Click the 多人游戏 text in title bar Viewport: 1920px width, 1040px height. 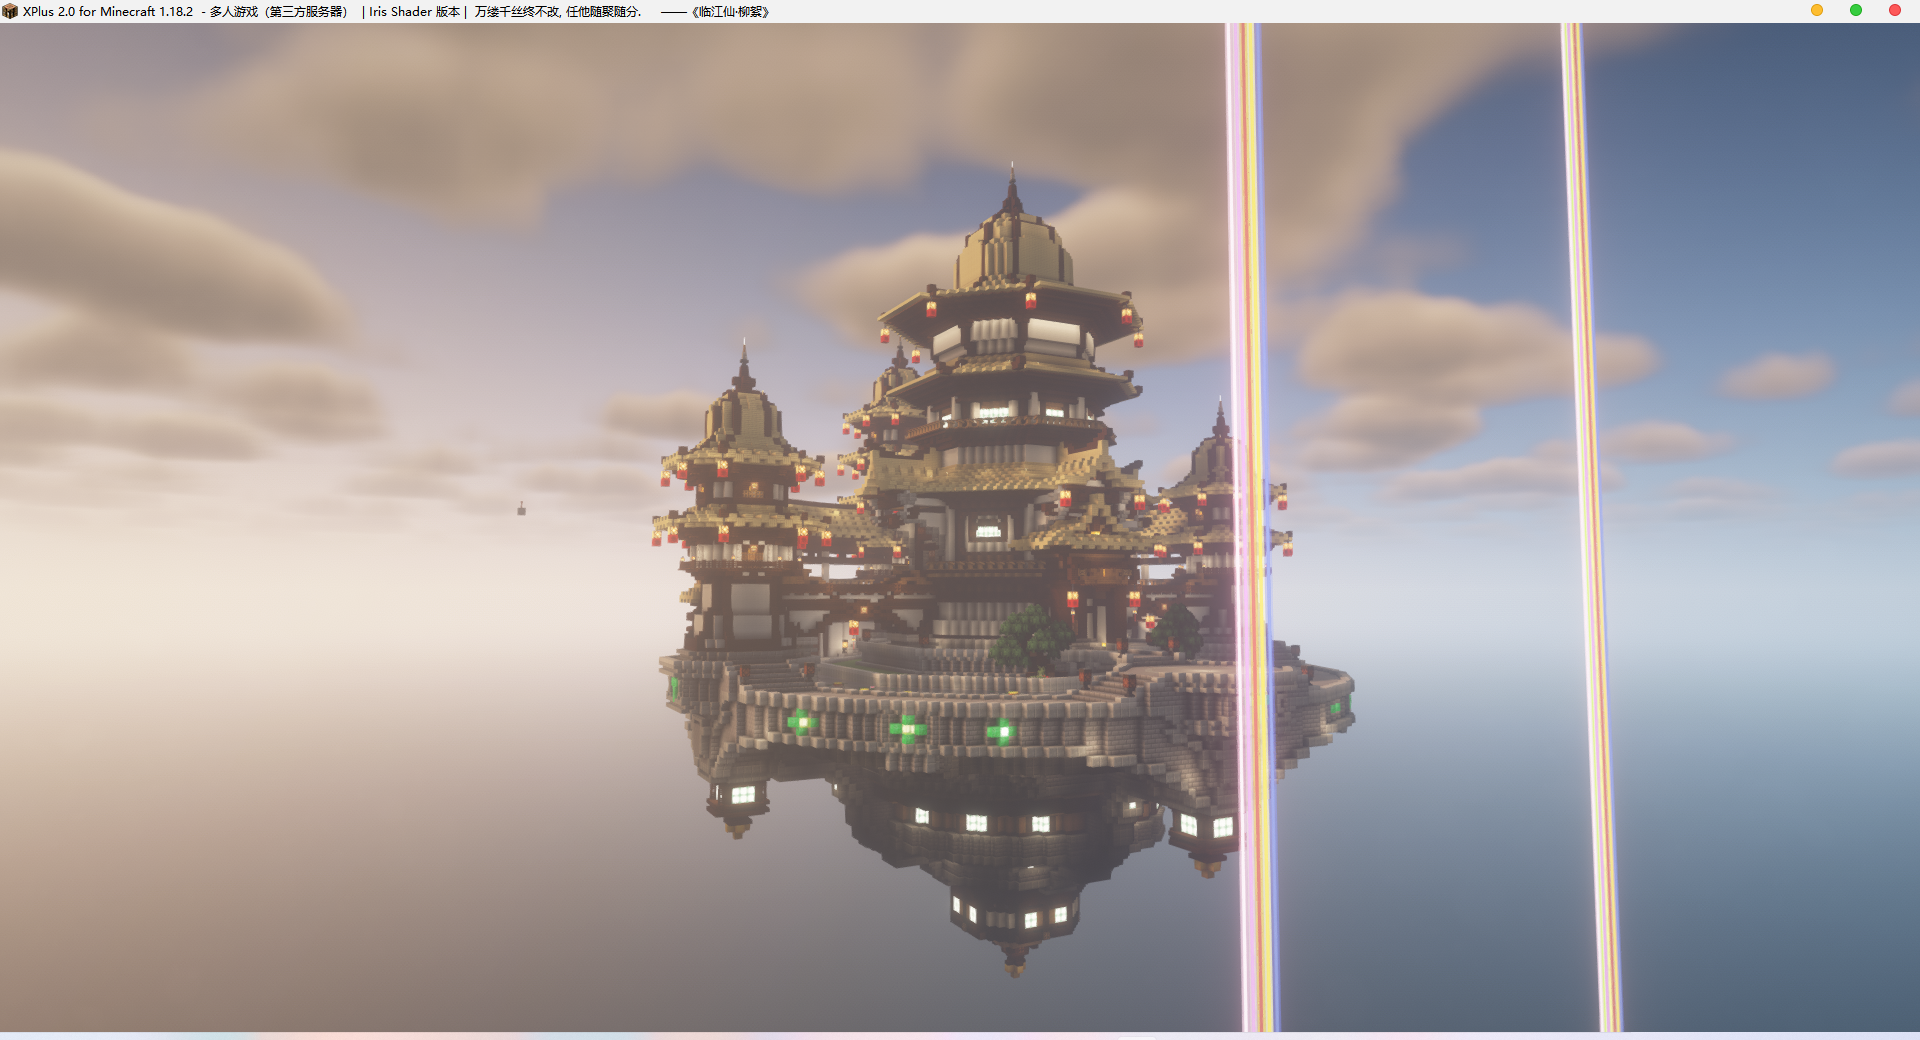pyautogui.click(x=233, y=12)
